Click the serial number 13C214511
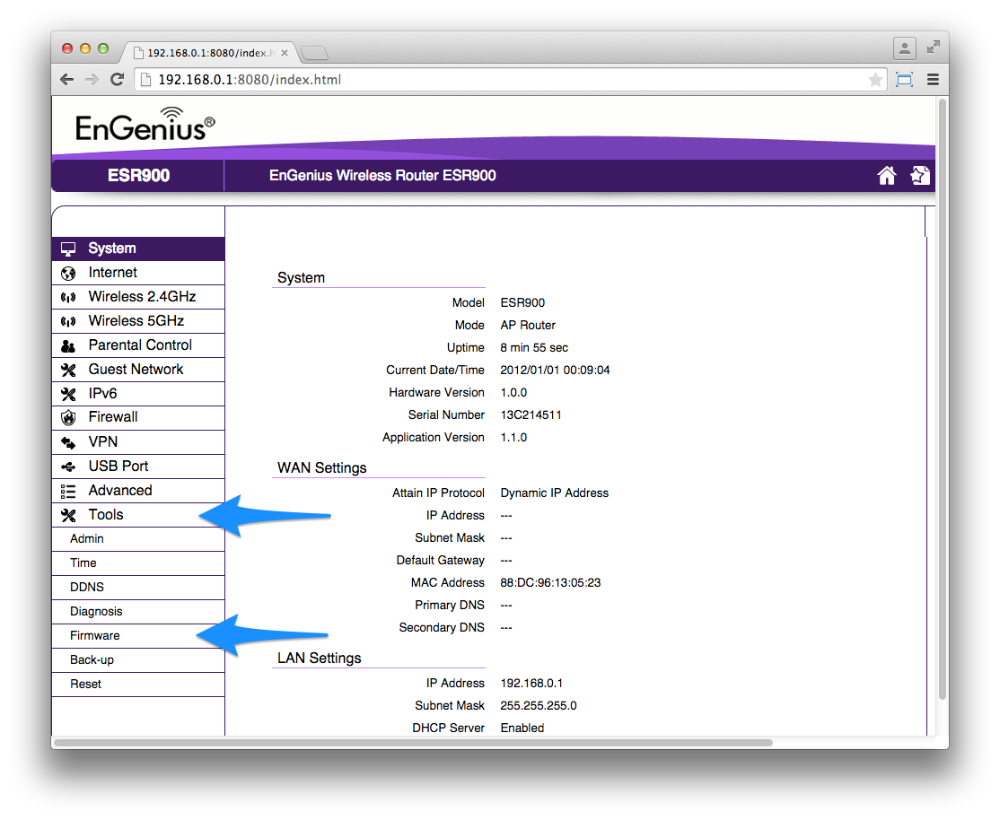Image resolution: width=1000 pixels, height=820 pixels. [531, 415]
